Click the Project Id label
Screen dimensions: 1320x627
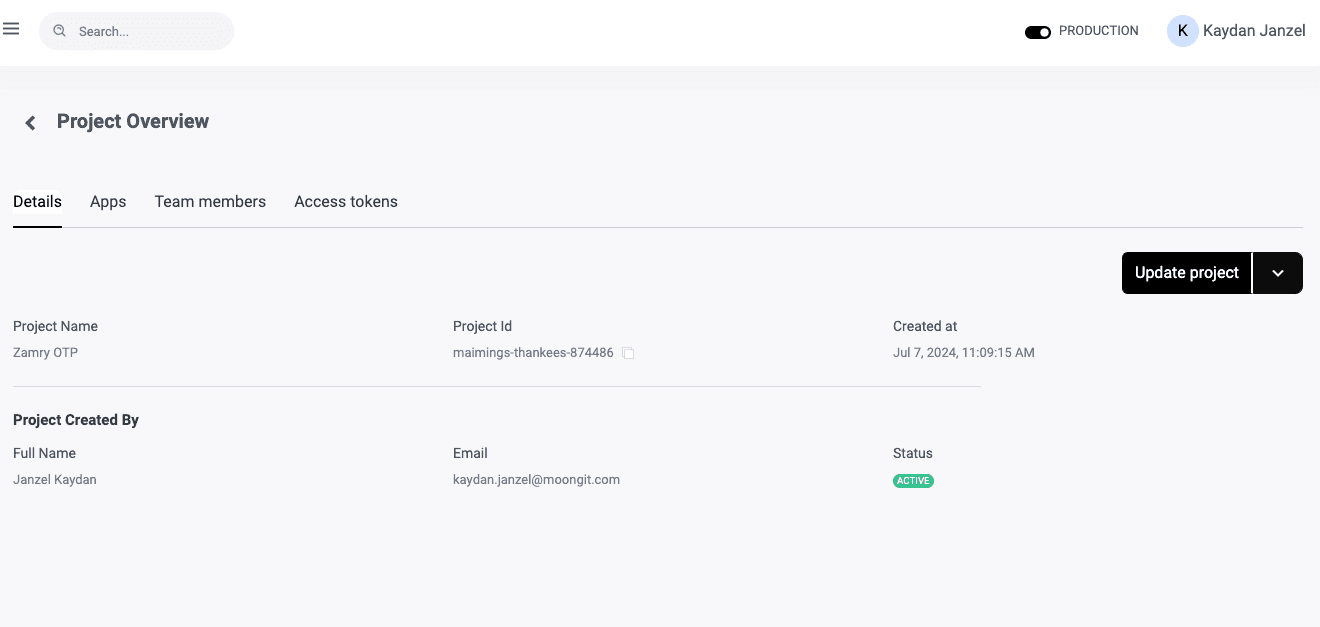coord(482,326)
